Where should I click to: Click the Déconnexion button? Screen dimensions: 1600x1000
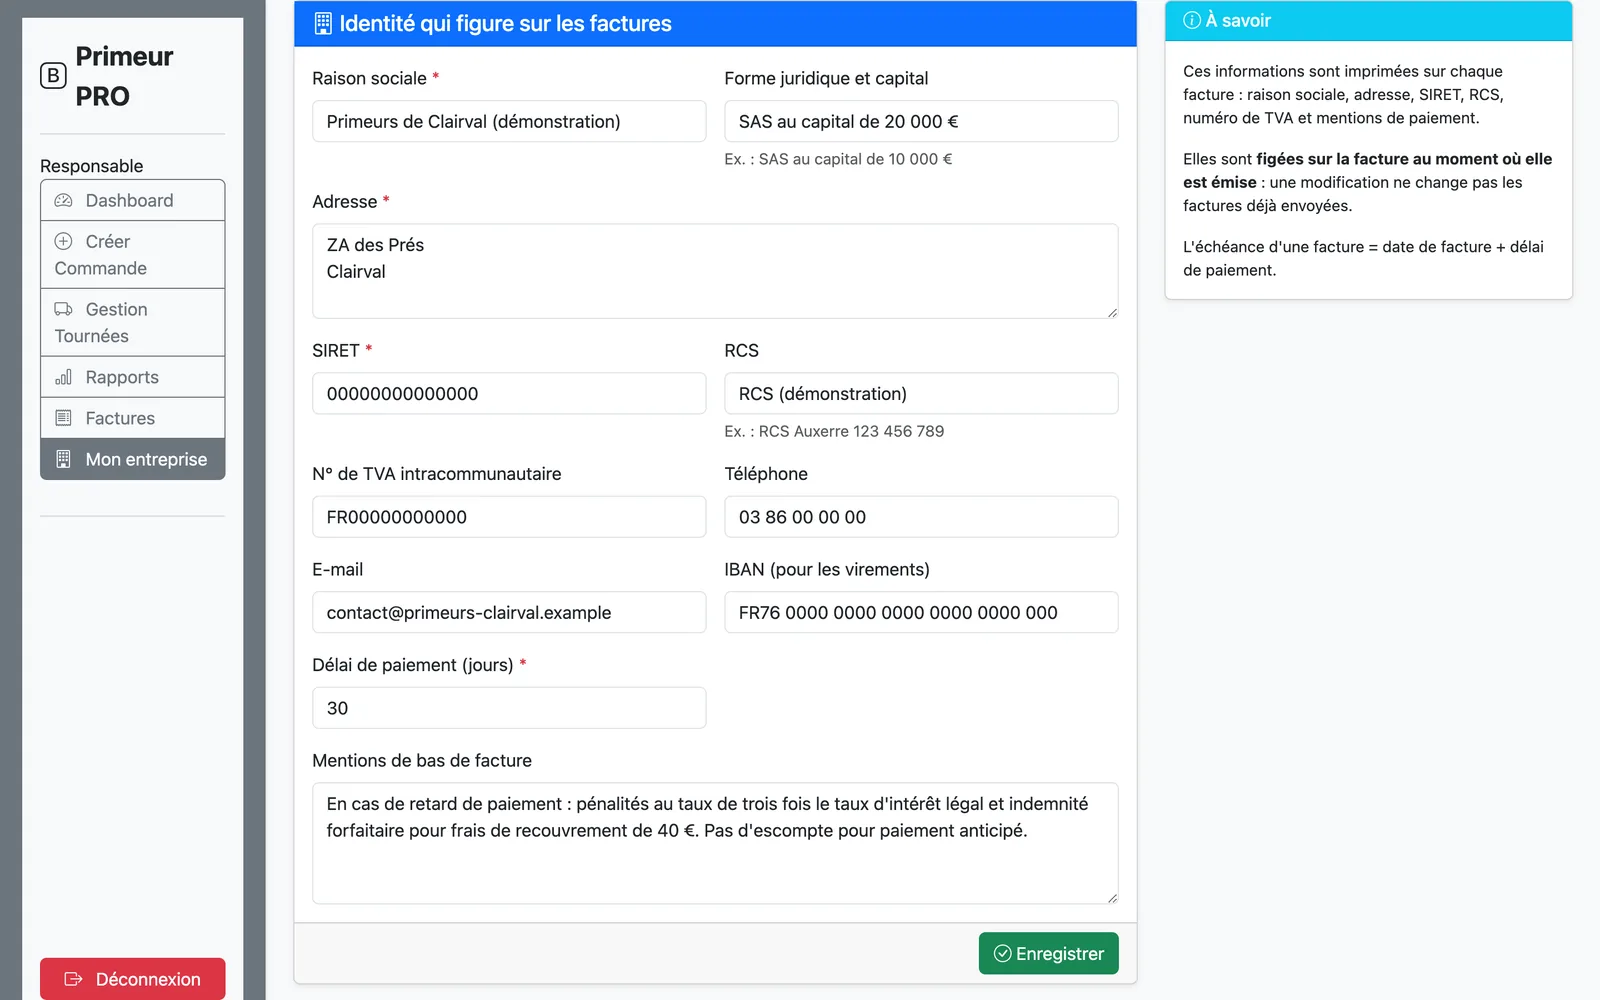[x=133, y=979]
